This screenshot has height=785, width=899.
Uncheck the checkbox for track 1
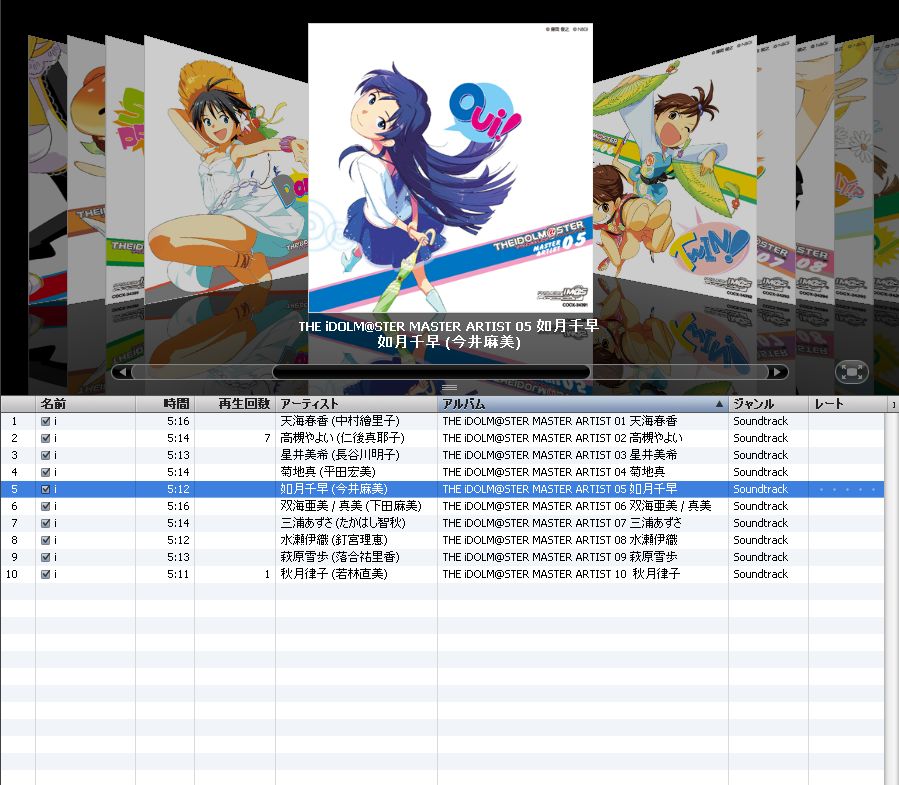46,421
